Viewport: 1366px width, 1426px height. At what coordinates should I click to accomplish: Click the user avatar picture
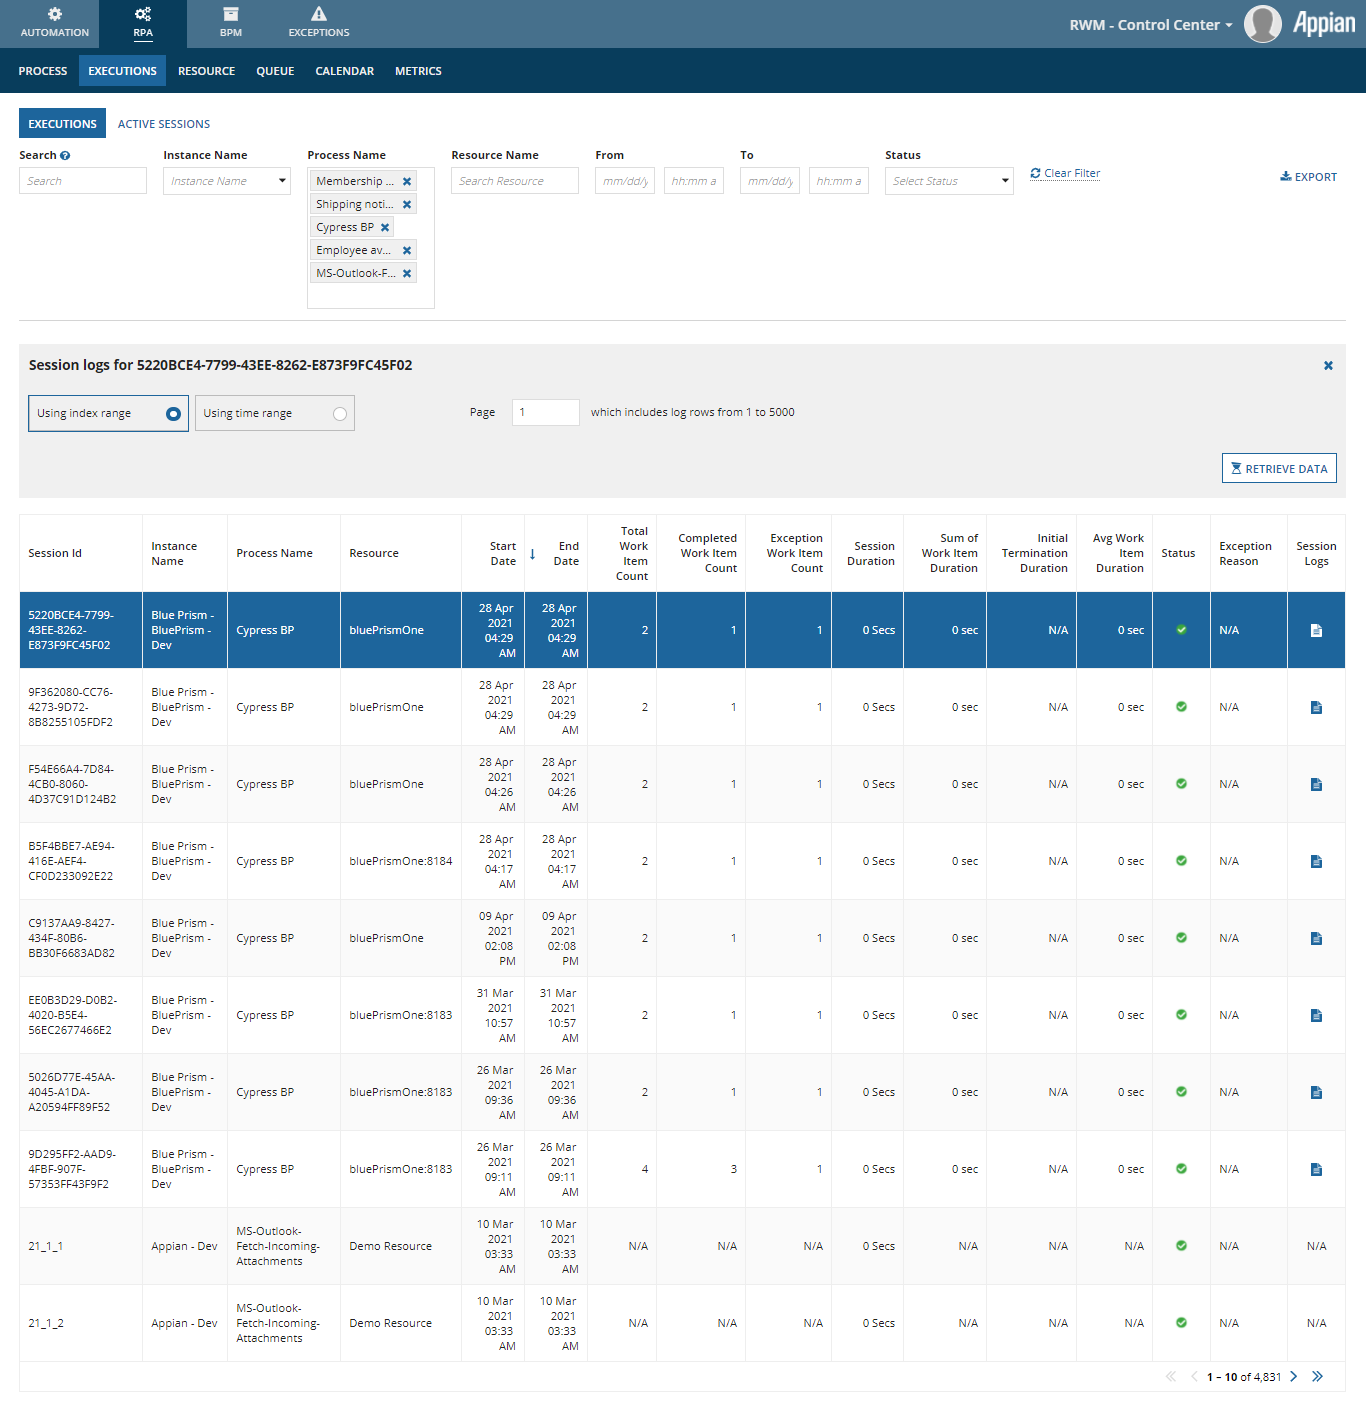[1263, 24]
